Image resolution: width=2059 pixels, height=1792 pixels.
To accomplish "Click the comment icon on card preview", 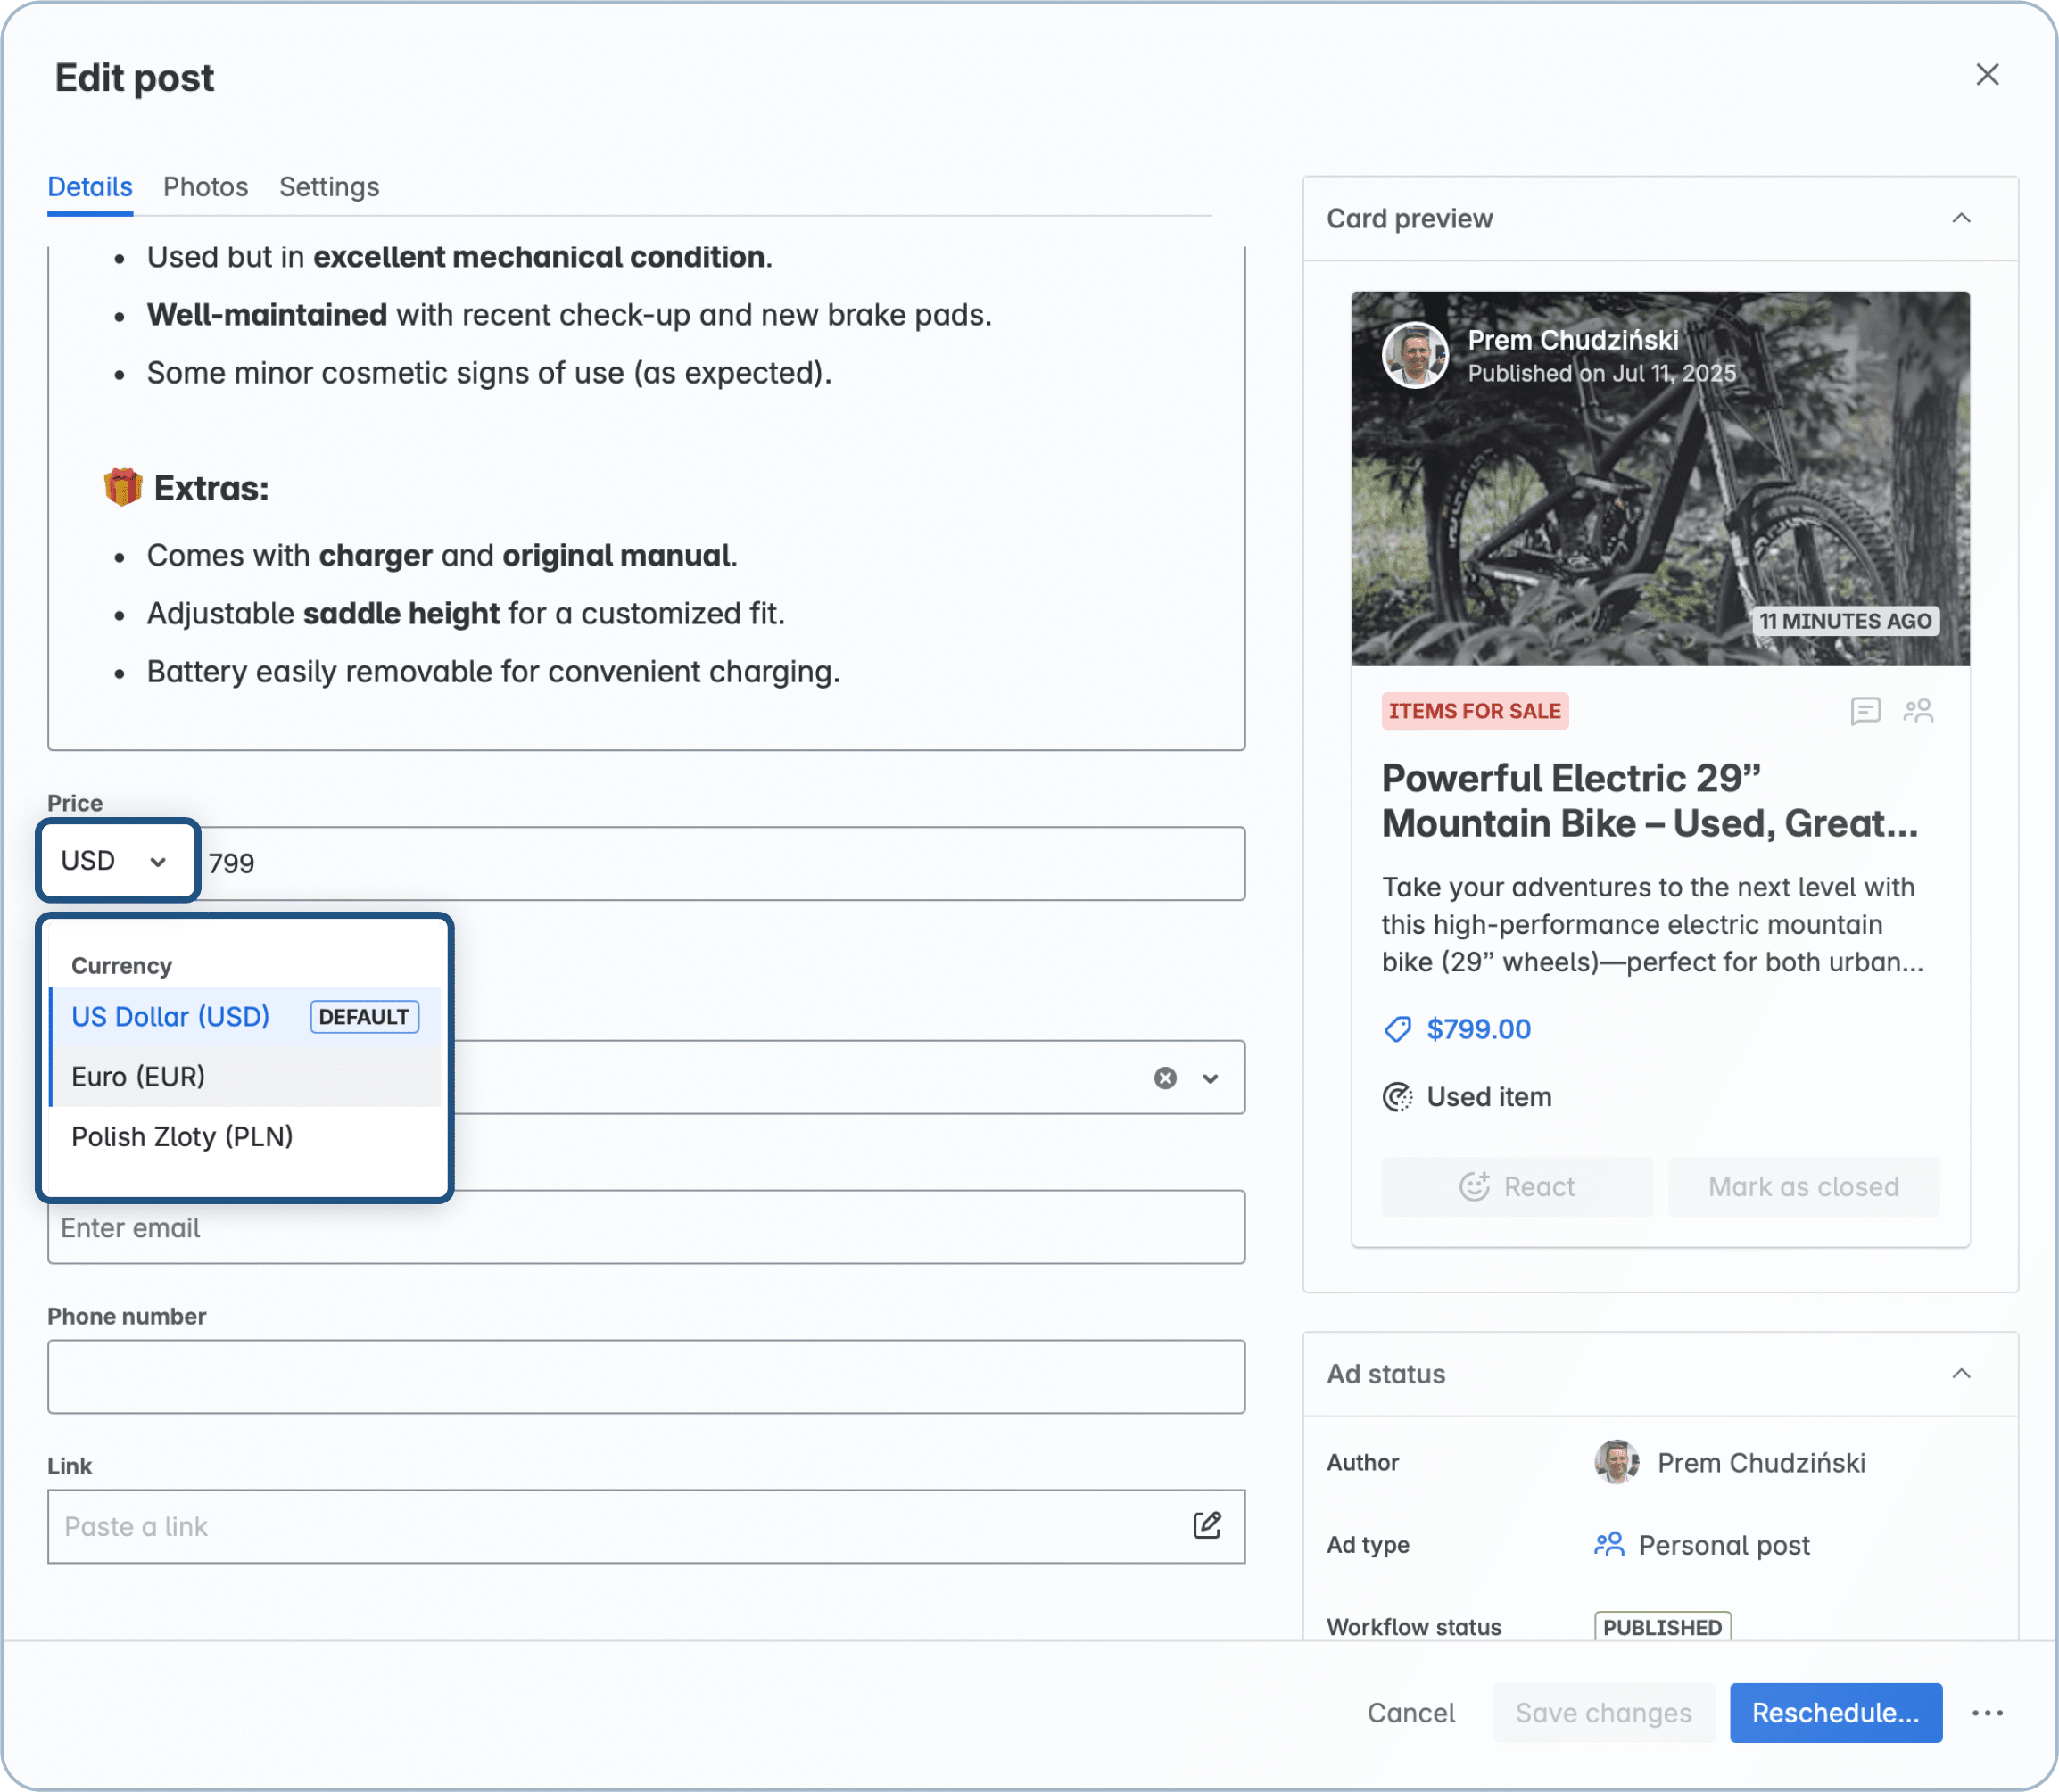I will pos(1865,711).
